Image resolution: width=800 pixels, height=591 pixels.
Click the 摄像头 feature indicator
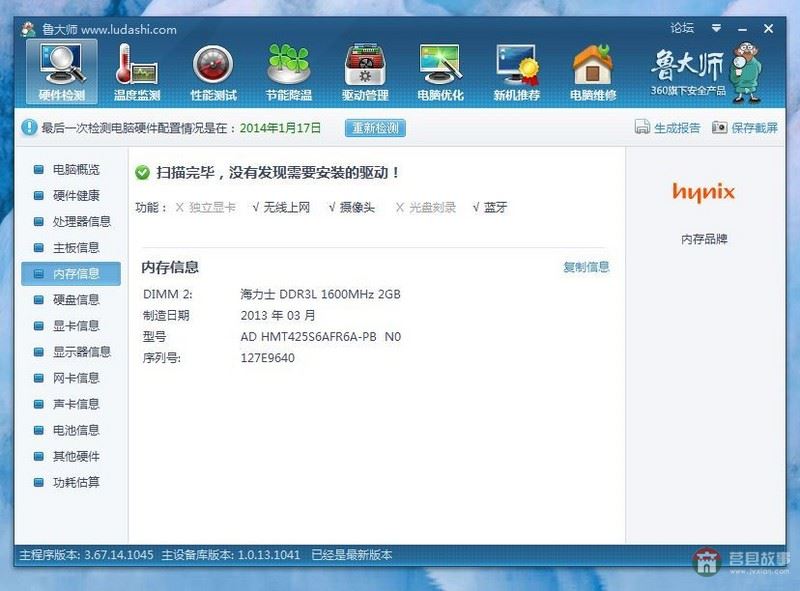click(x=351, y=207)
